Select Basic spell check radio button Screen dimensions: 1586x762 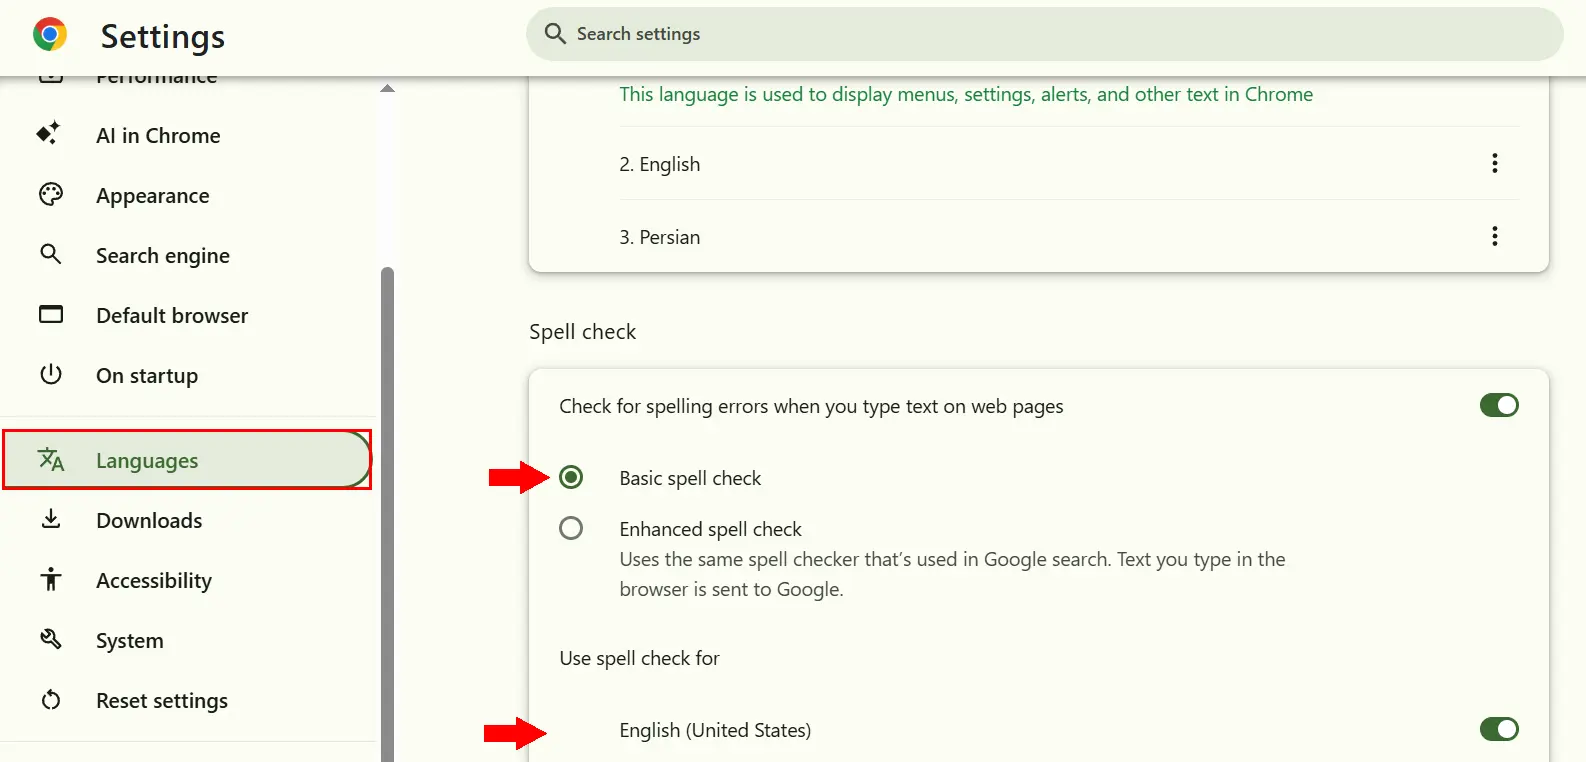571,477
